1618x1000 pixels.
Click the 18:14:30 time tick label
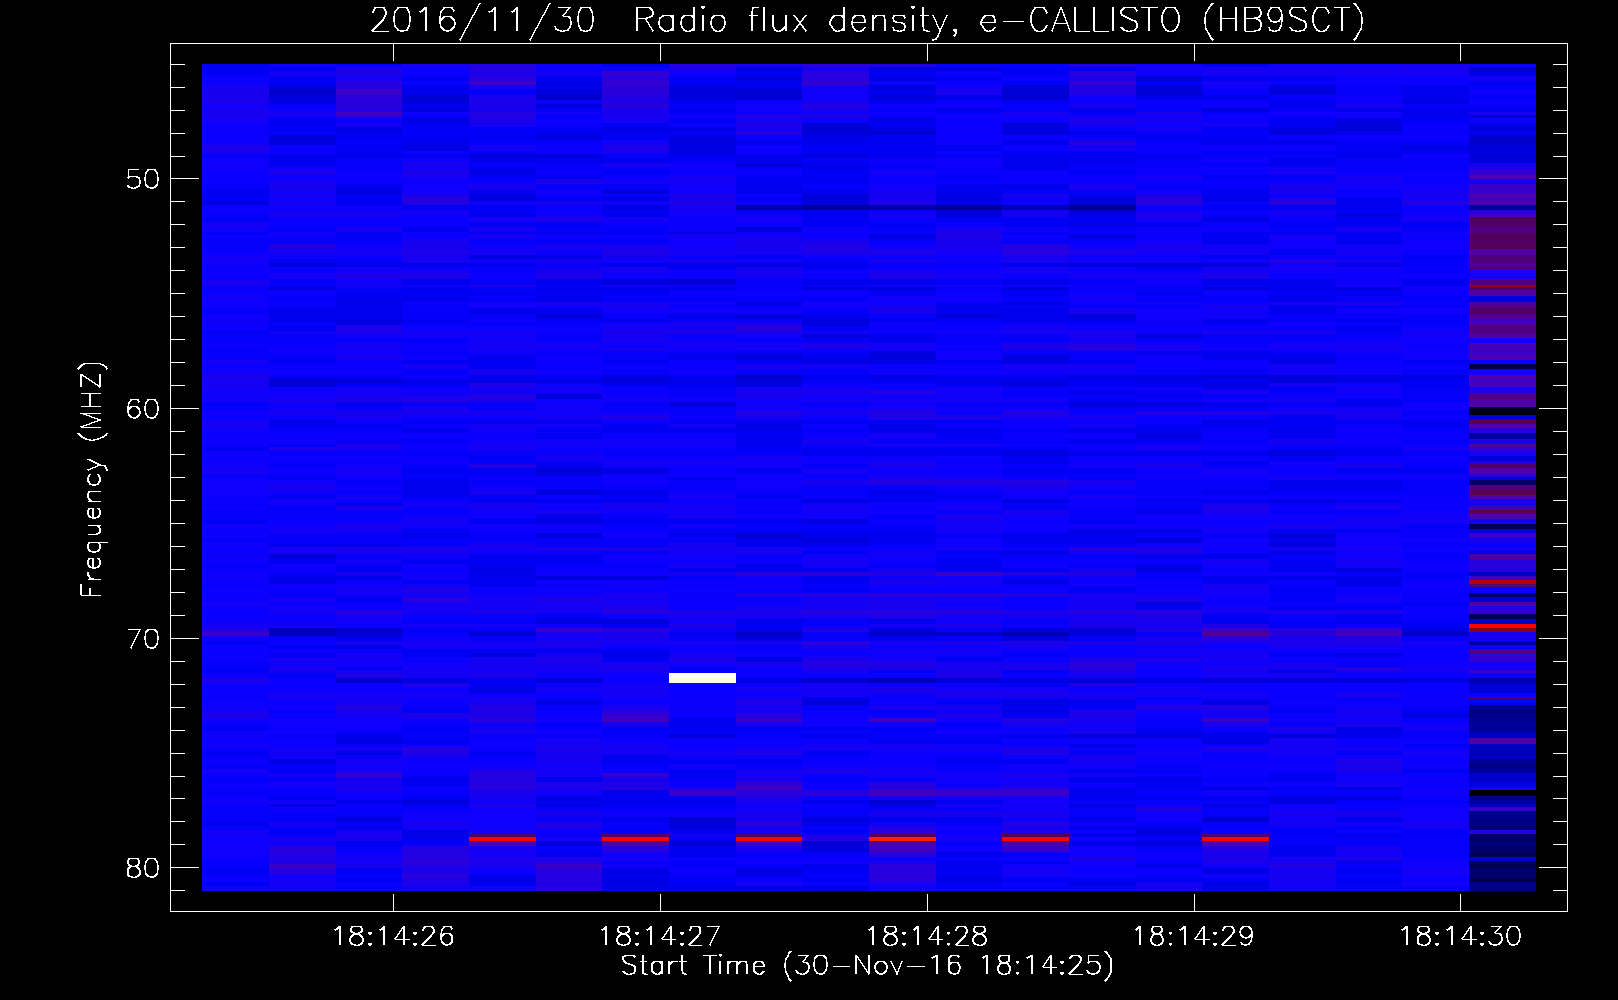click(1460, 937)
